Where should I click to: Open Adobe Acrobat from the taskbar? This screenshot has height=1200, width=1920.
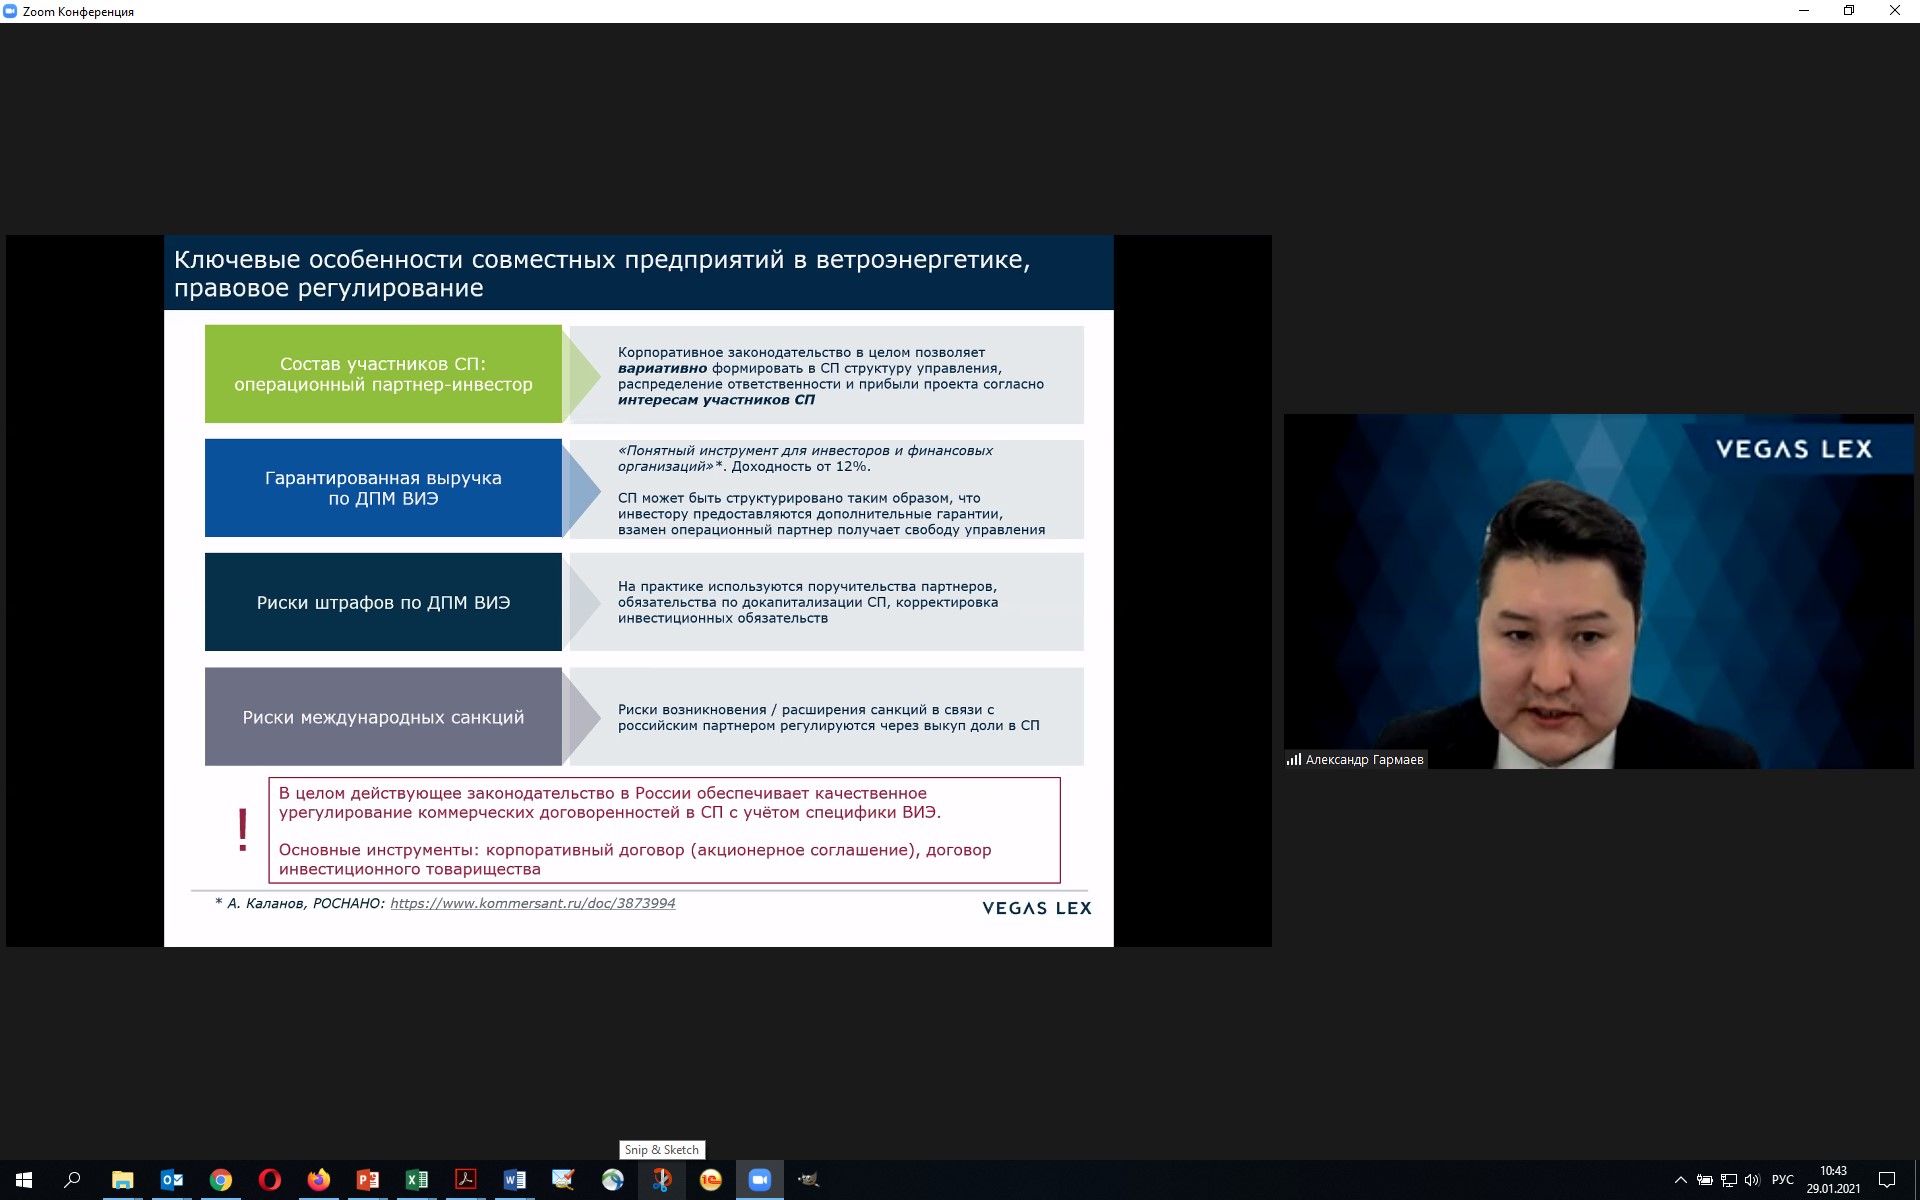(466, 1180)
